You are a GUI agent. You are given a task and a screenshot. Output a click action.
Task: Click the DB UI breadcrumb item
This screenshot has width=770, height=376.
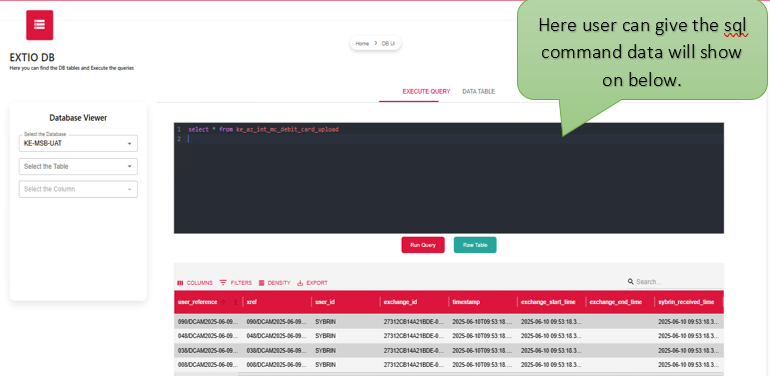coord(388,44)
